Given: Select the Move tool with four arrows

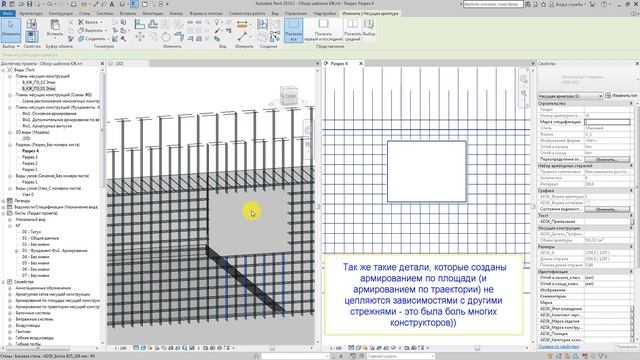Looking at the screenshot, I should pyautogui.click(x=140, y=37).
